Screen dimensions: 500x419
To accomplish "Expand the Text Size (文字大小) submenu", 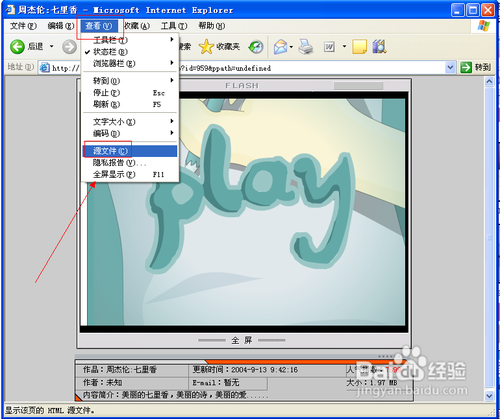I will [x=130, y=122].
